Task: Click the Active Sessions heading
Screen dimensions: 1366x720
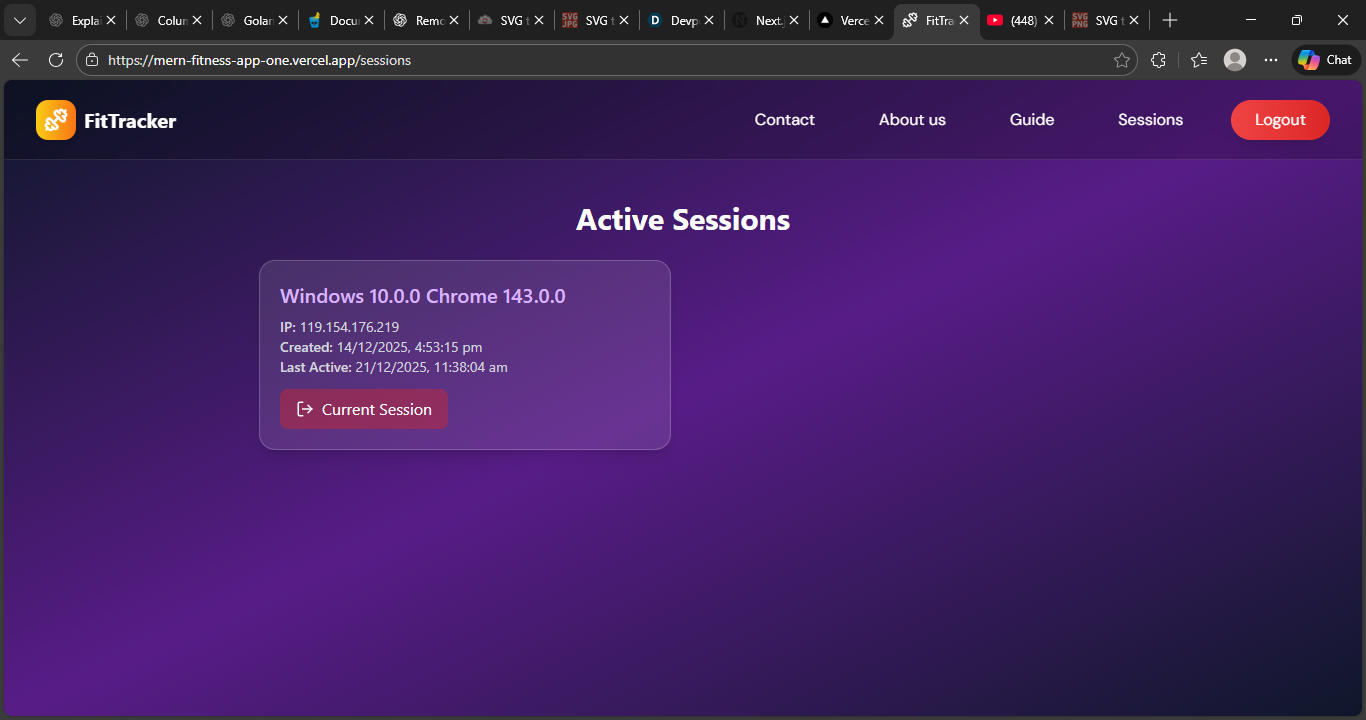Action: (x=683, y=220)
